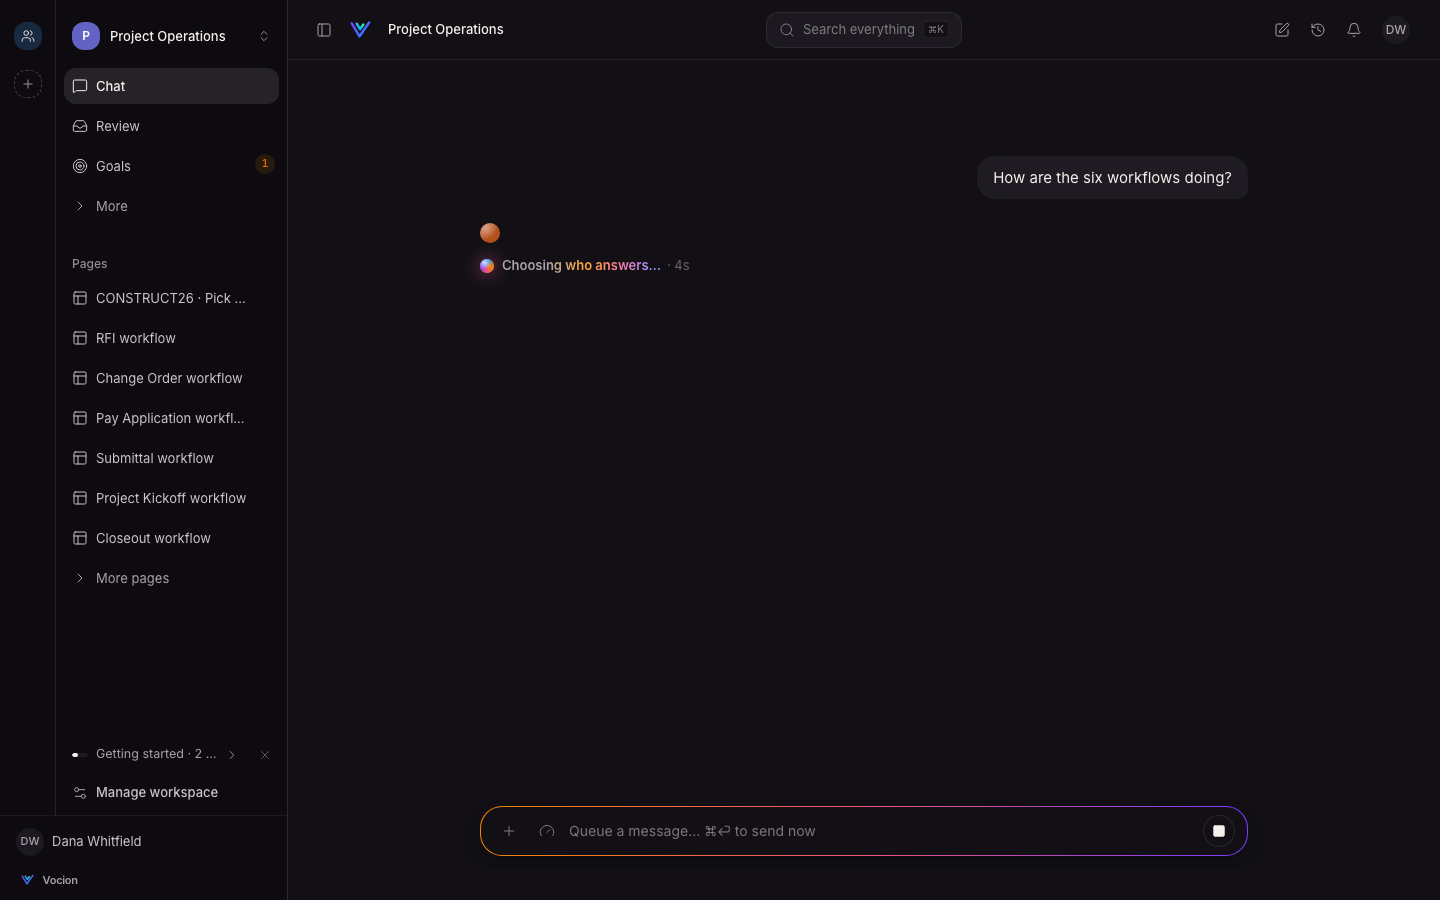Expand the More navigation section
The height and width of the screenshot is (900, 1440).
[x=171, y=206]
